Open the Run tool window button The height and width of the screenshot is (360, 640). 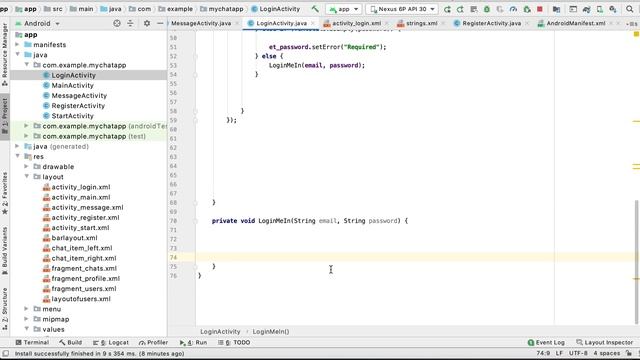tap(193, 342)
